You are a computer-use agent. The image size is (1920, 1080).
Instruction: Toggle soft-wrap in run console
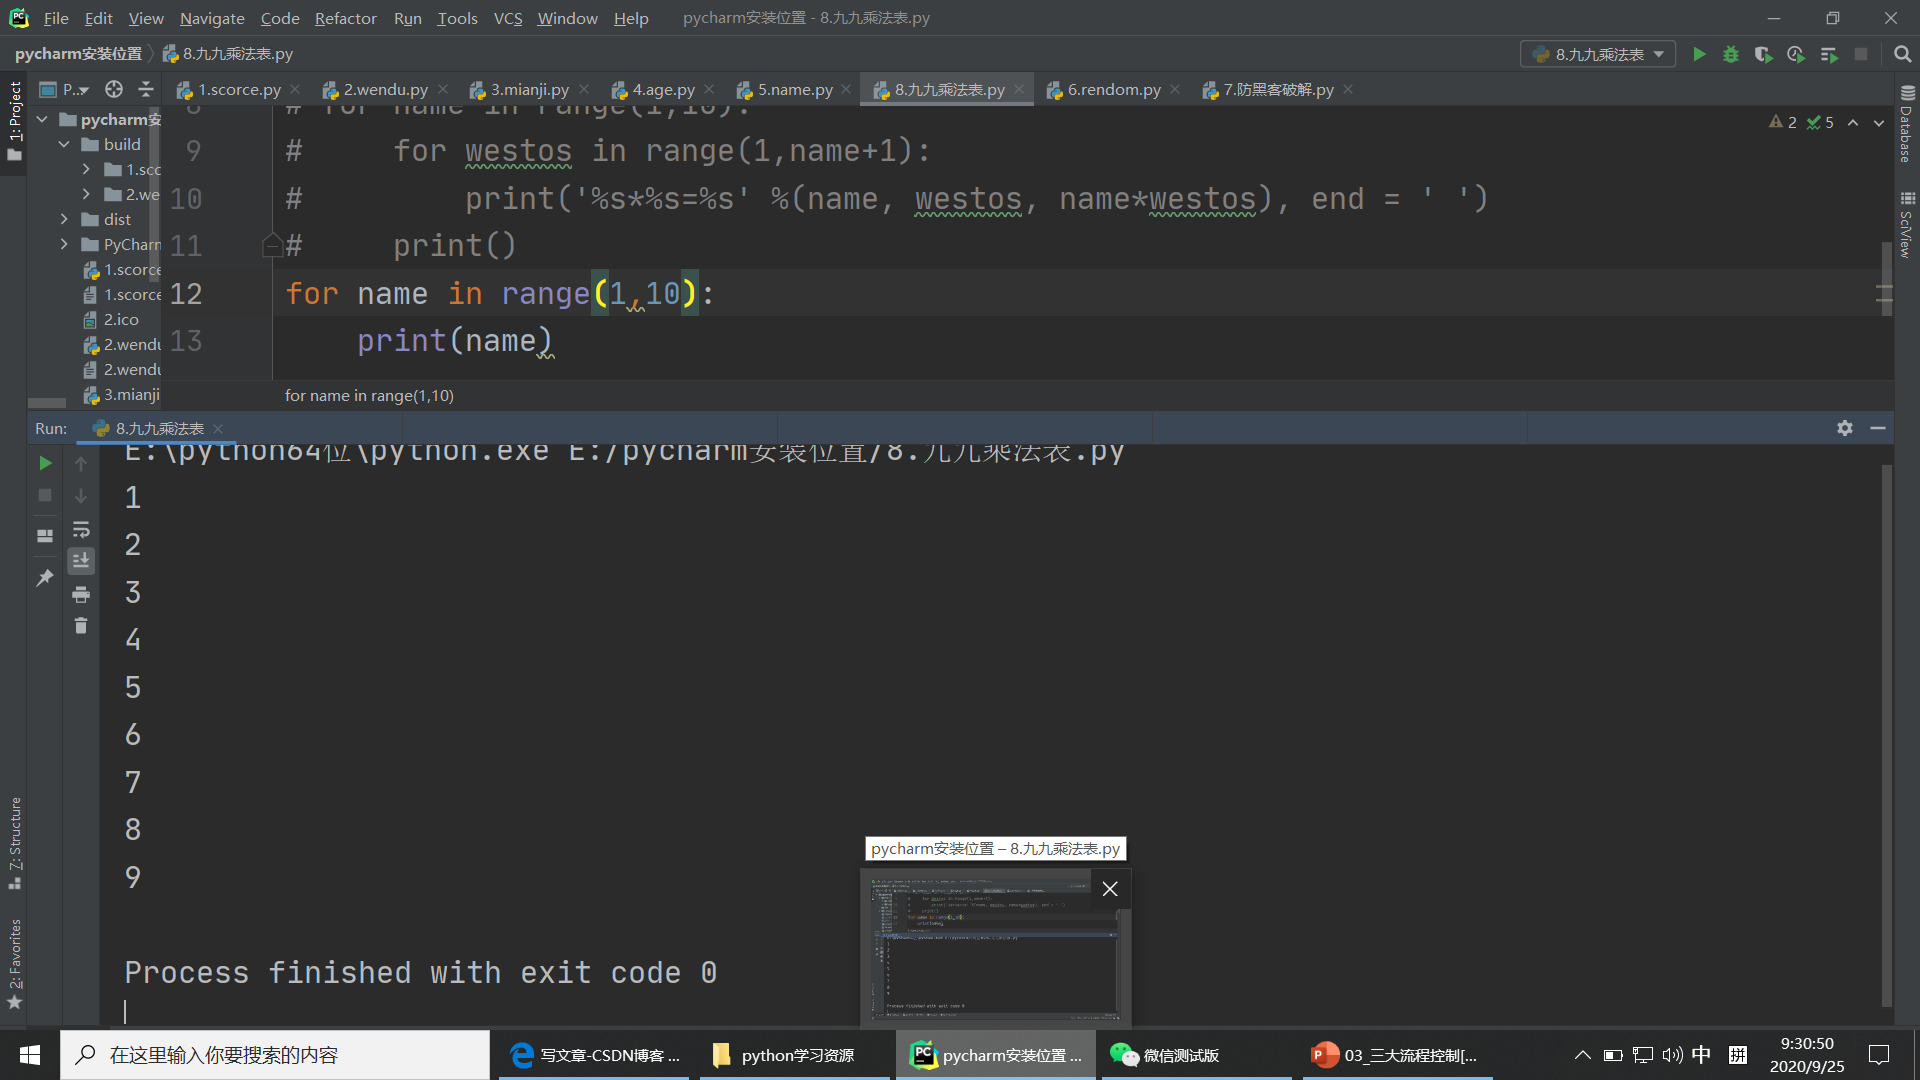coord(81,529)
